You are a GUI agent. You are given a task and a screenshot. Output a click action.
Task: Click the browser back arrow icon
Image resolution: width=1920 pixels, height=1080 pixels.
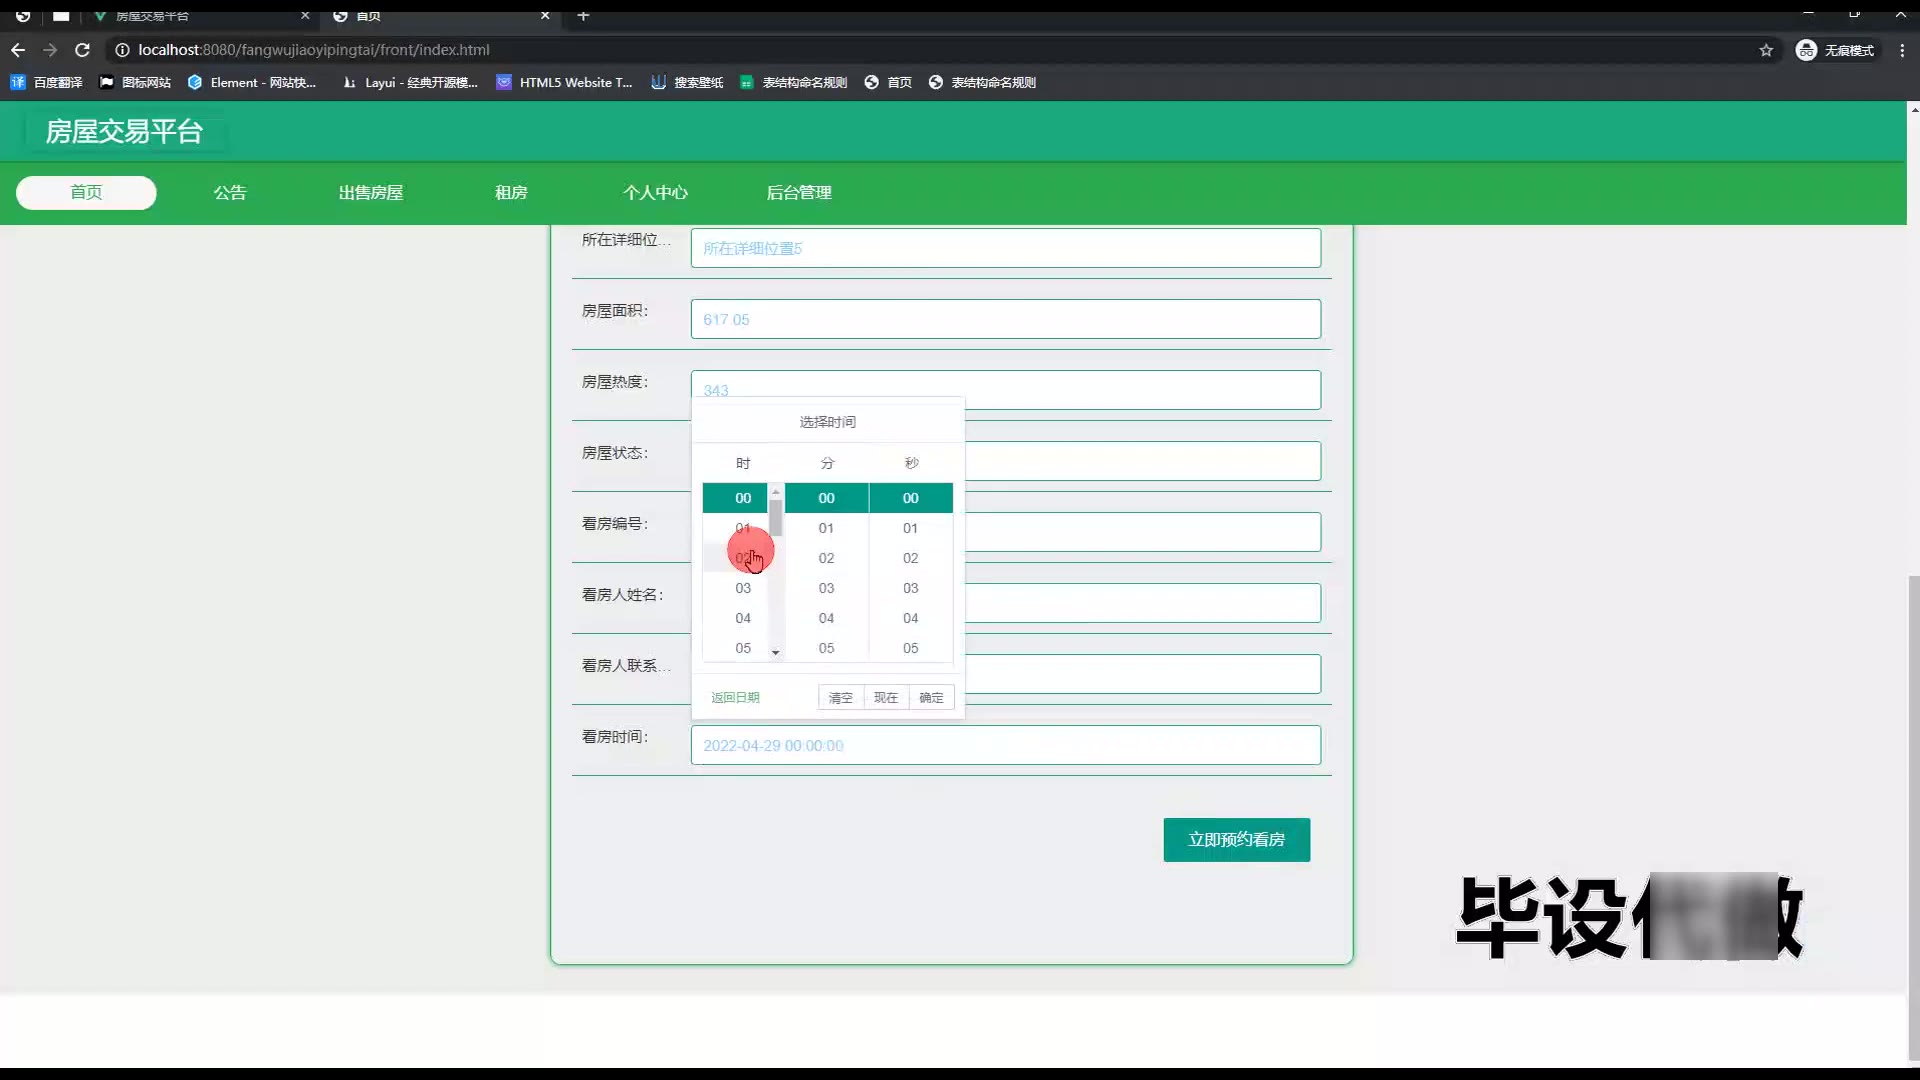[18, 50]
